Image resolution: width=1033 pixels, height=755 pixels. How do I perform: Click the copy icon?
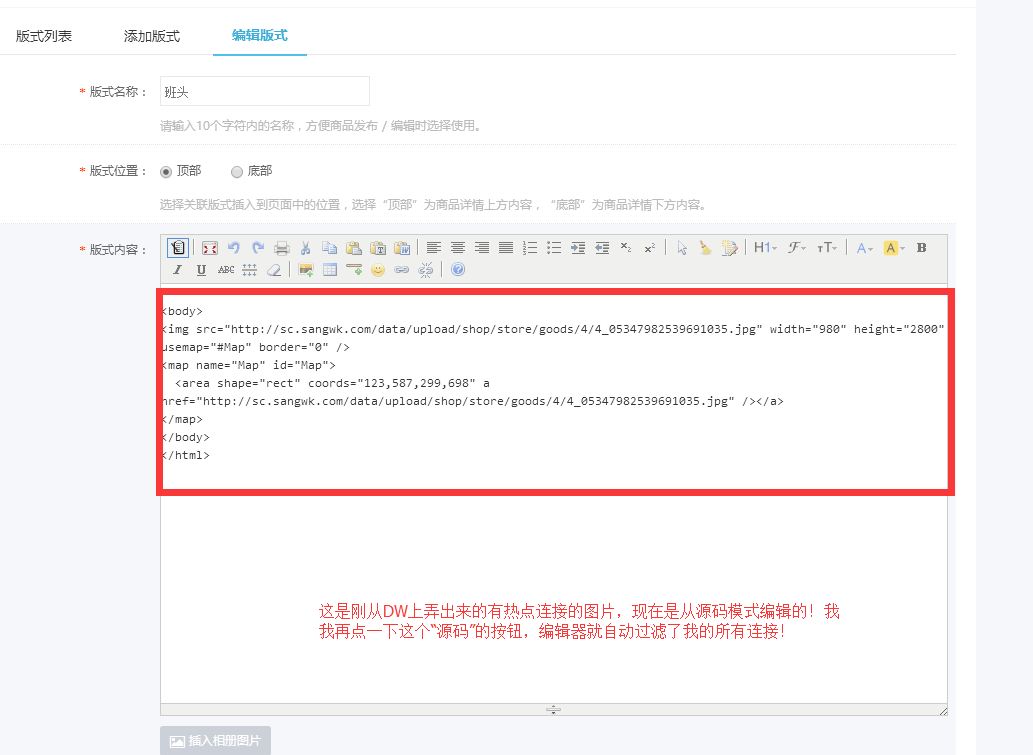(329, 248)
